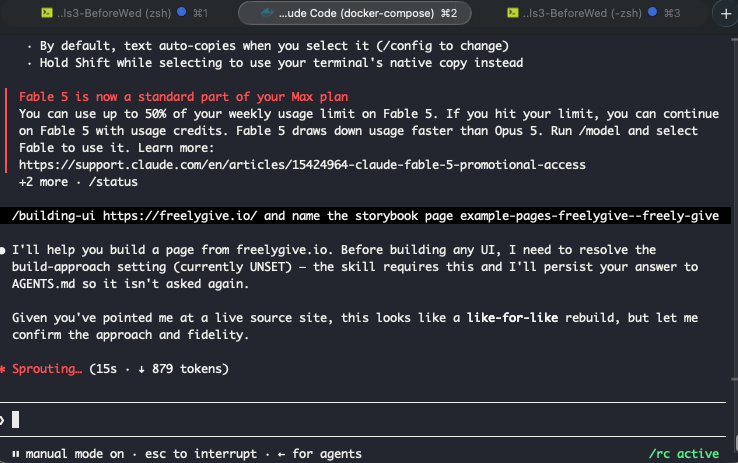Viewport: 738px width, 463px height.
Task: Toggle the manual mode on indicator
Action: 74,454
